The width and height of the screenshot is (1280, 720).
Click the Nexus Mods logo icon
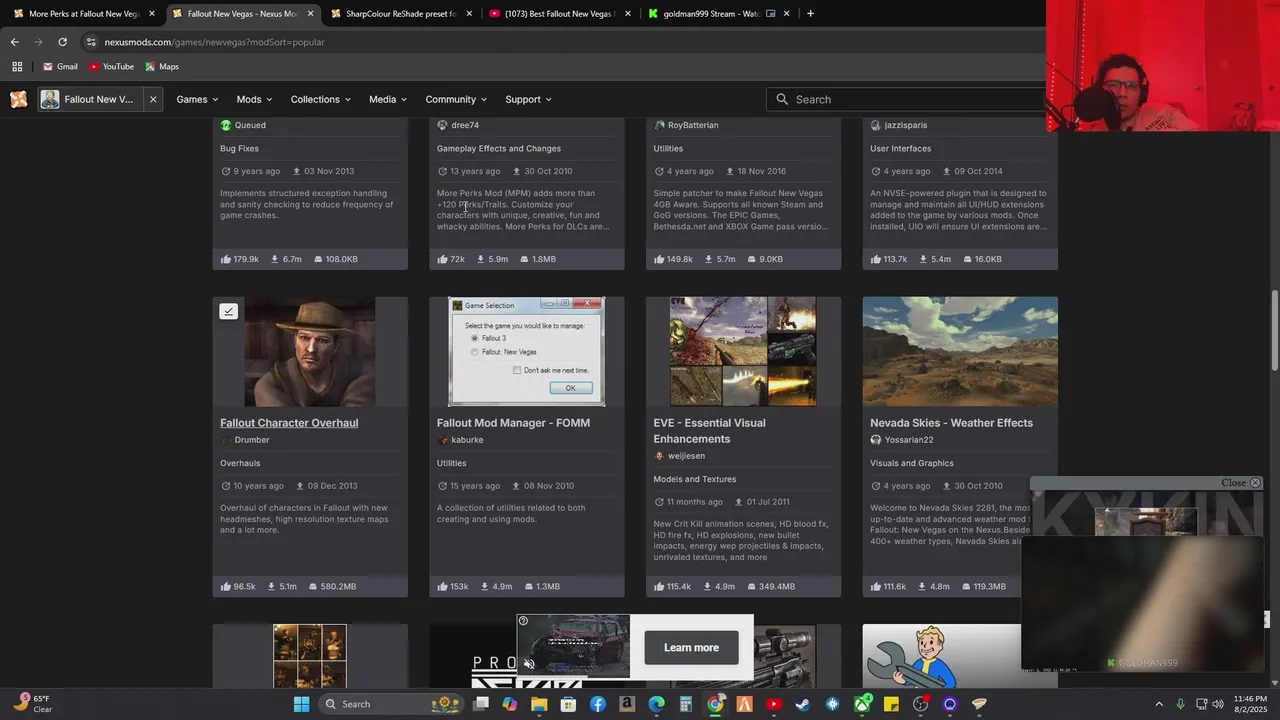(18, 99)
